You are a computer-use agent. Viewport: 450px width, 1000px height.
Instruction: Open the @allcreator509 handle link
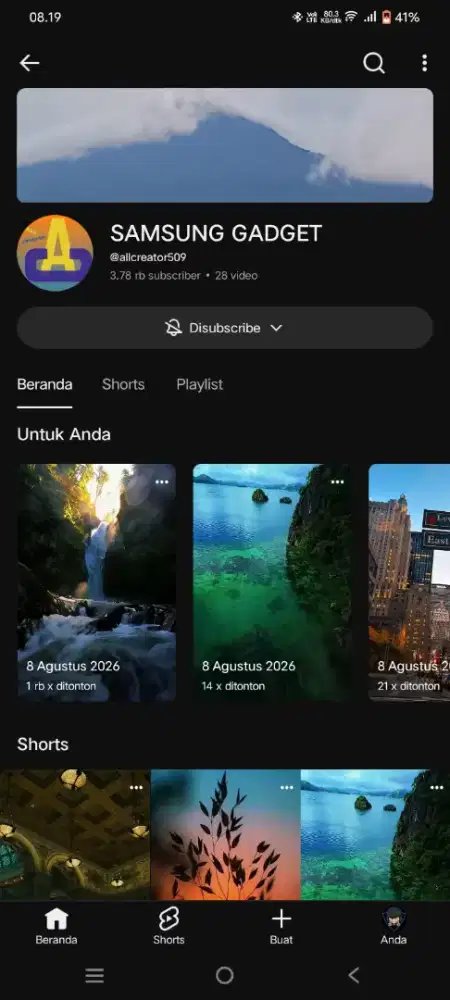(148, 258)
